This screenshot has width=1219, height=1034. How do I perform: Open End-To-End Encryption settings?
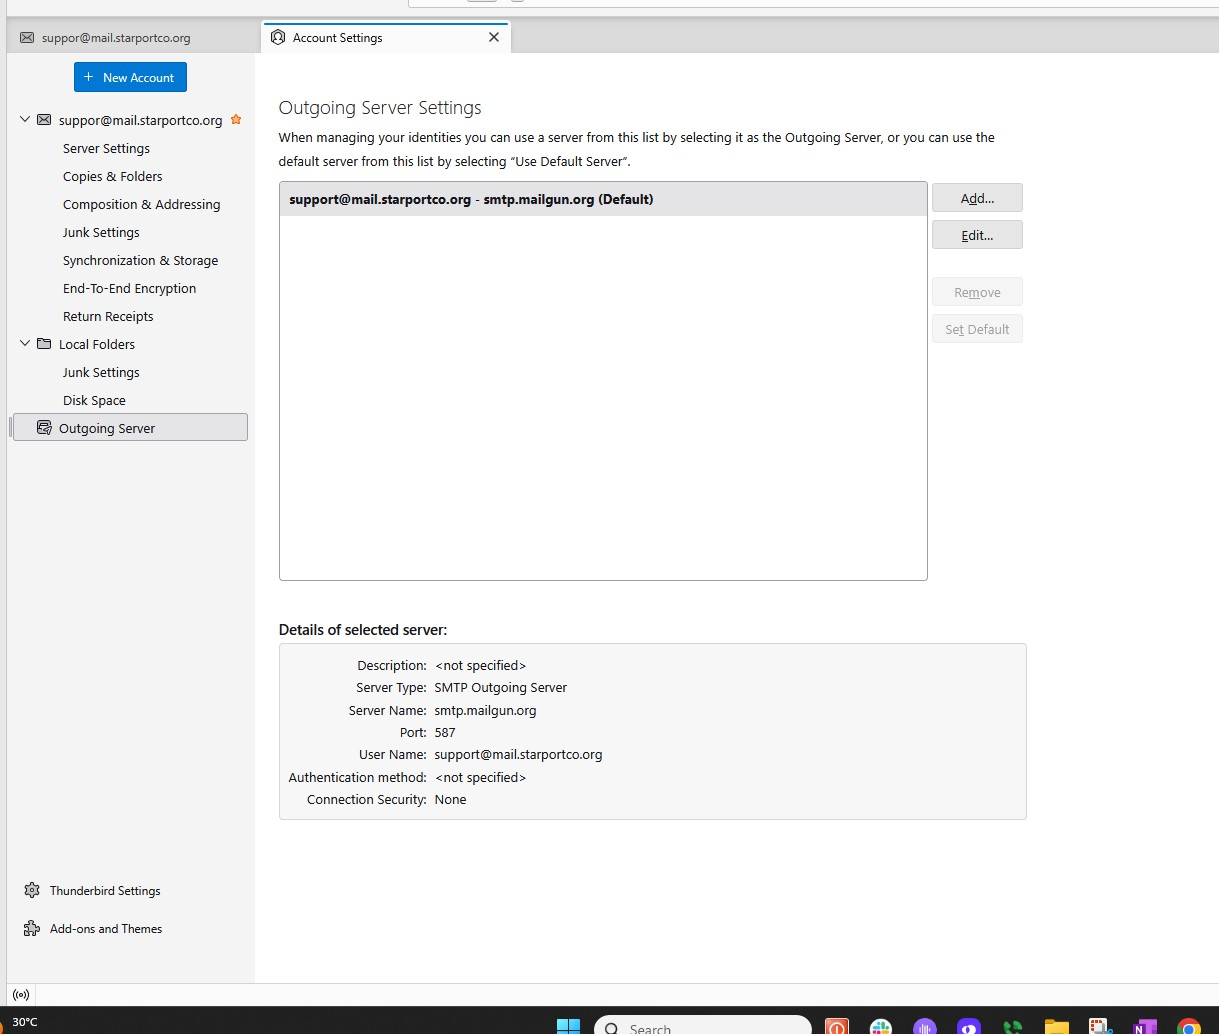[x=129, y=288]
